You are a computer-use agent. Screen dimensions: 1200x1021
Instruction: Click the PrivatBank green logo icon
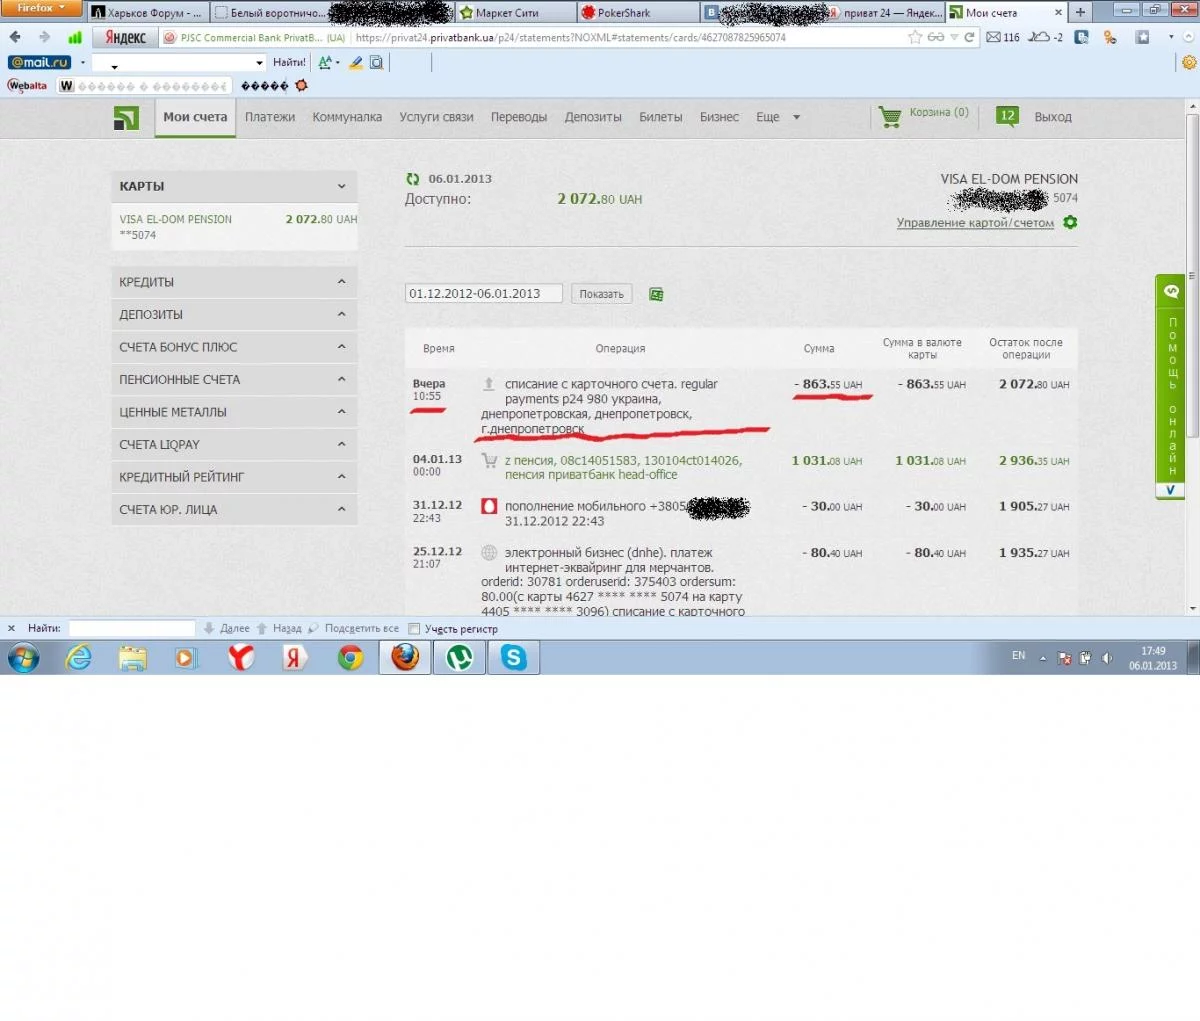pos(126,118)
